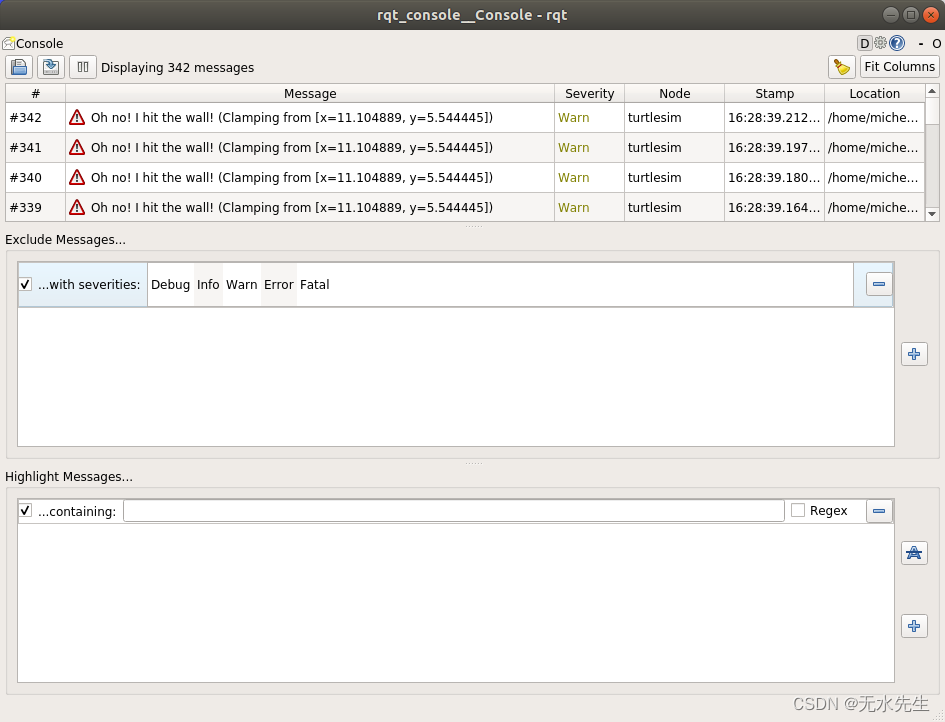Click warning icon of message #342
The image size is (945, 722).
77,118
